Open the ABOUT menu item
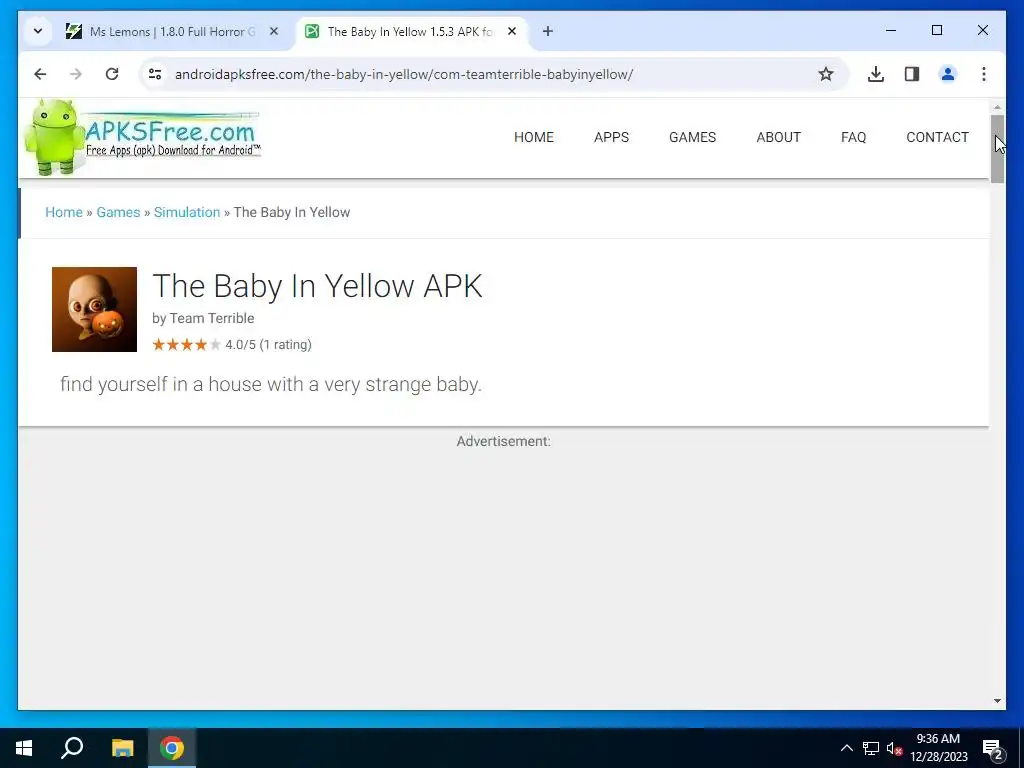 coord(778,137)
